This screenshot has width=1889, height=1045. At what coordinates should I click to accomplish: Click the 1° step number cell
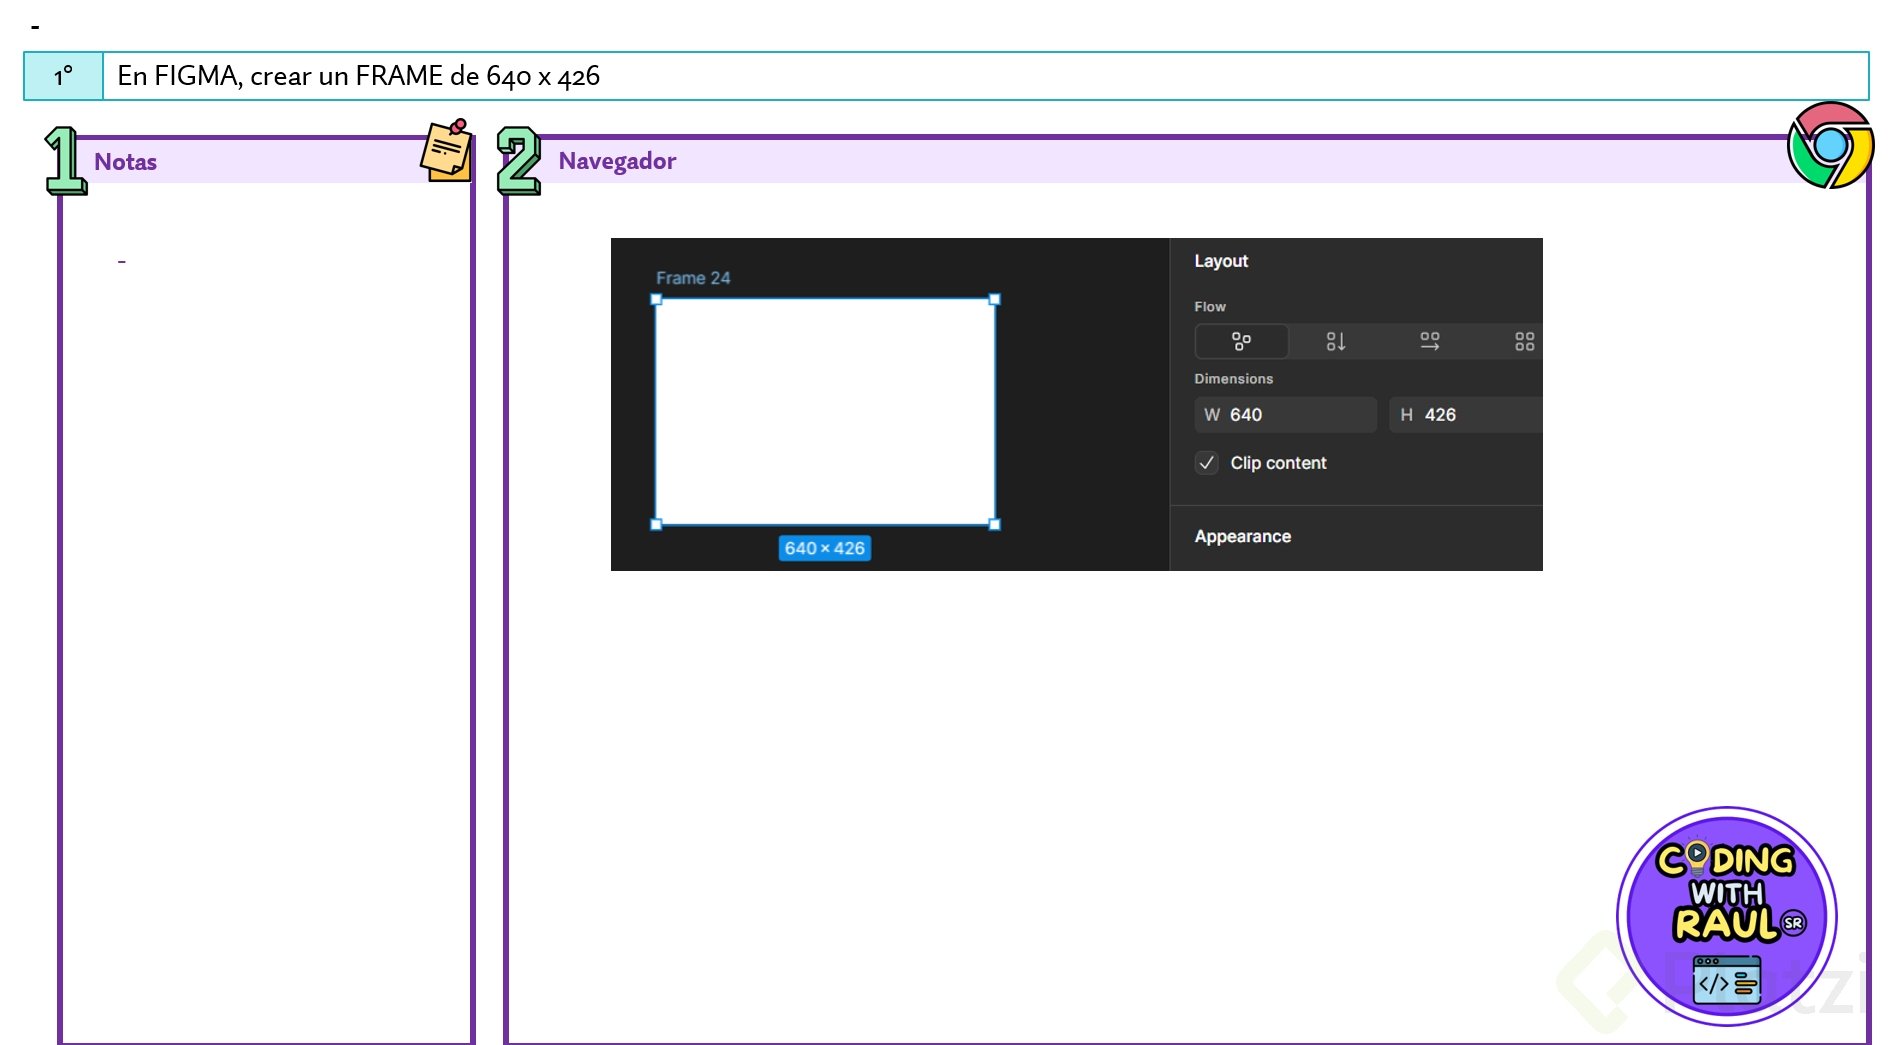pyautogui.click(x=64, y=76)
